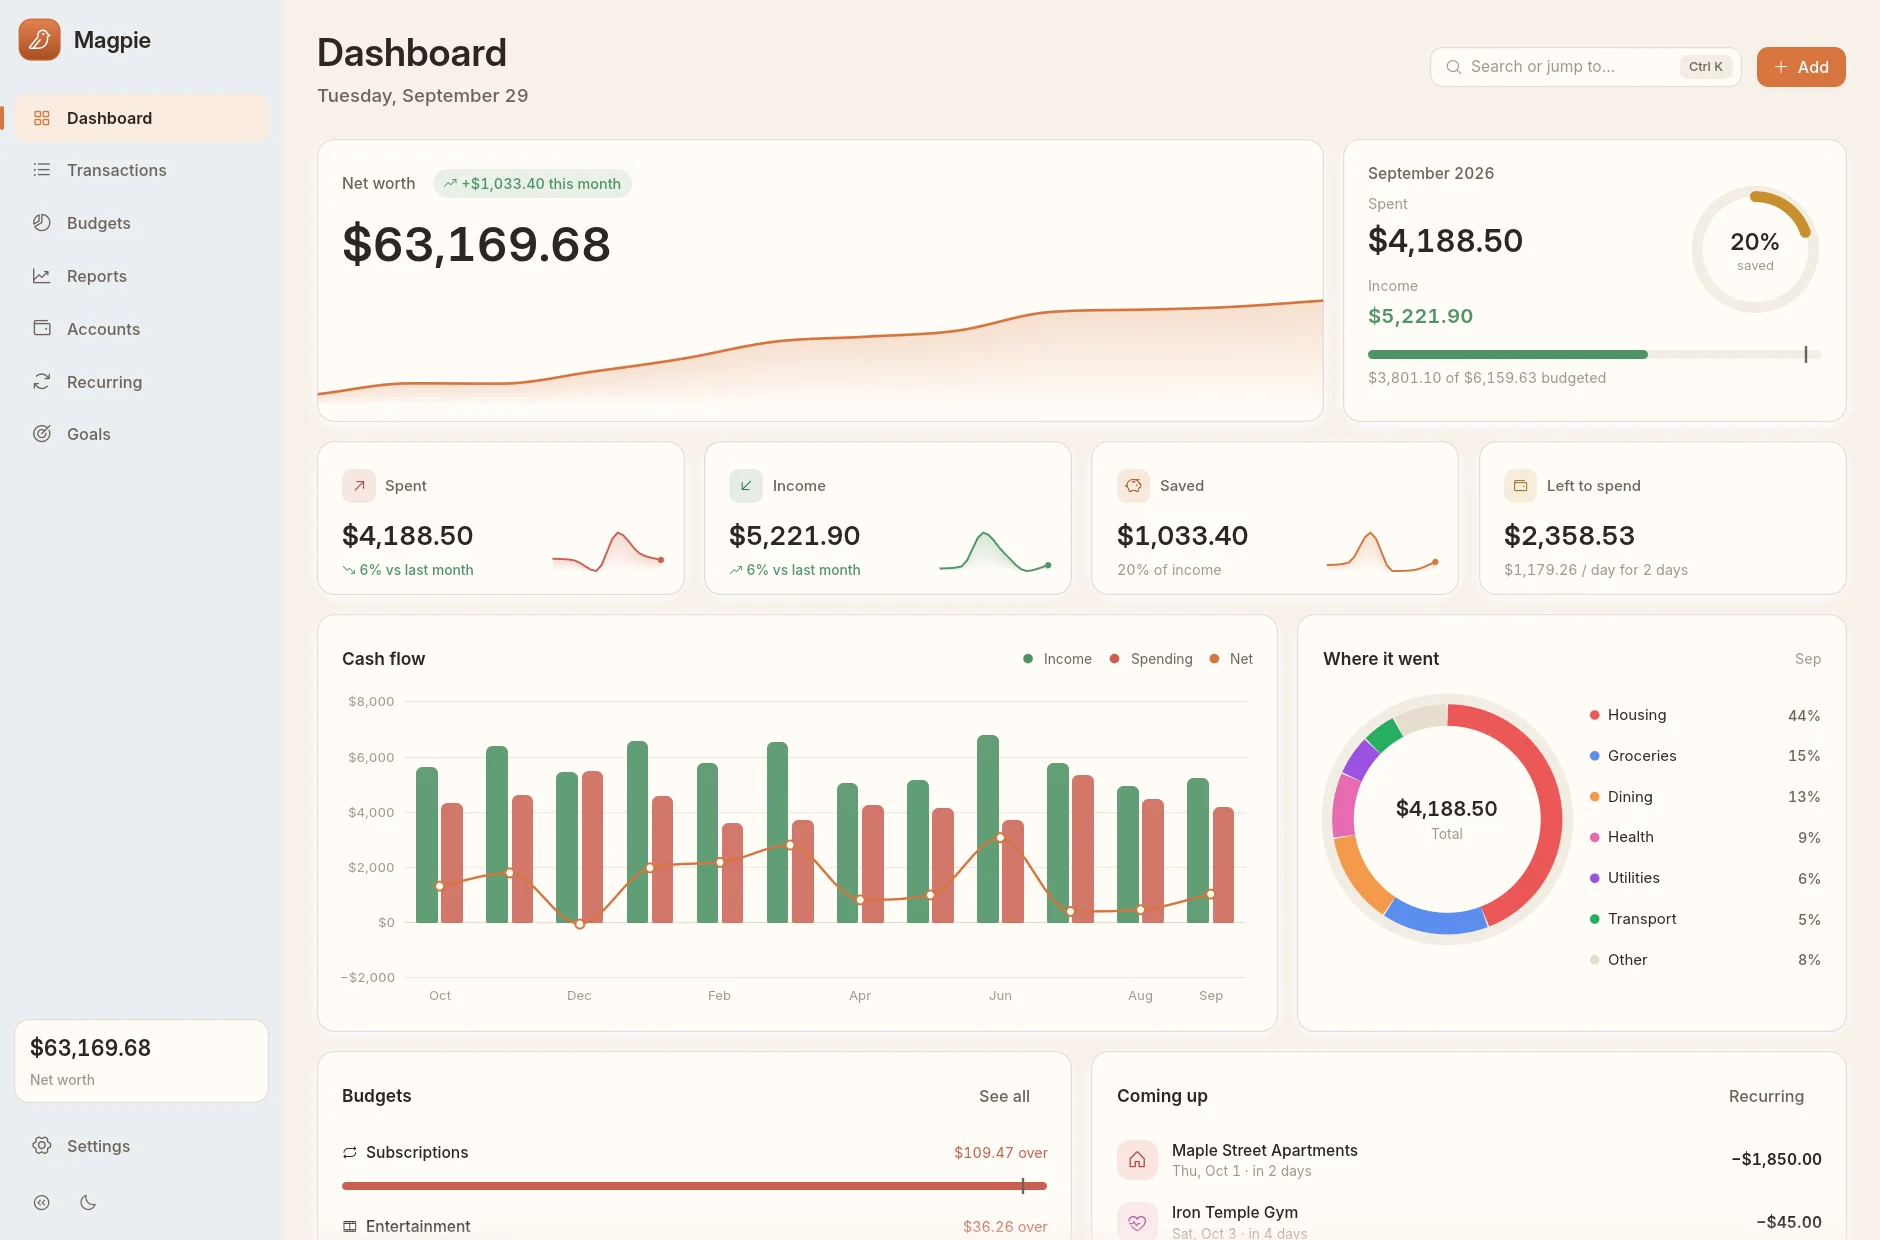Go to the Budgets section
This screenshot has width=1880, height=1240.
point(141,223)
